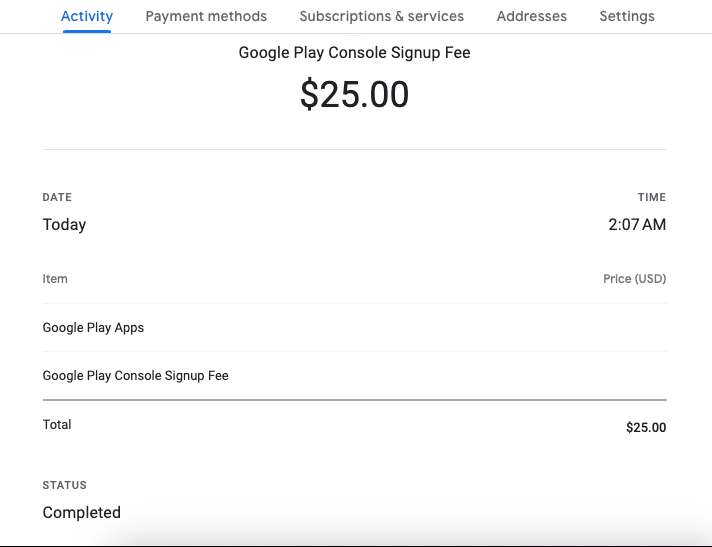The image size is (712, 547).
Task: Click the large $25.00 header amount
Action: 354,94
